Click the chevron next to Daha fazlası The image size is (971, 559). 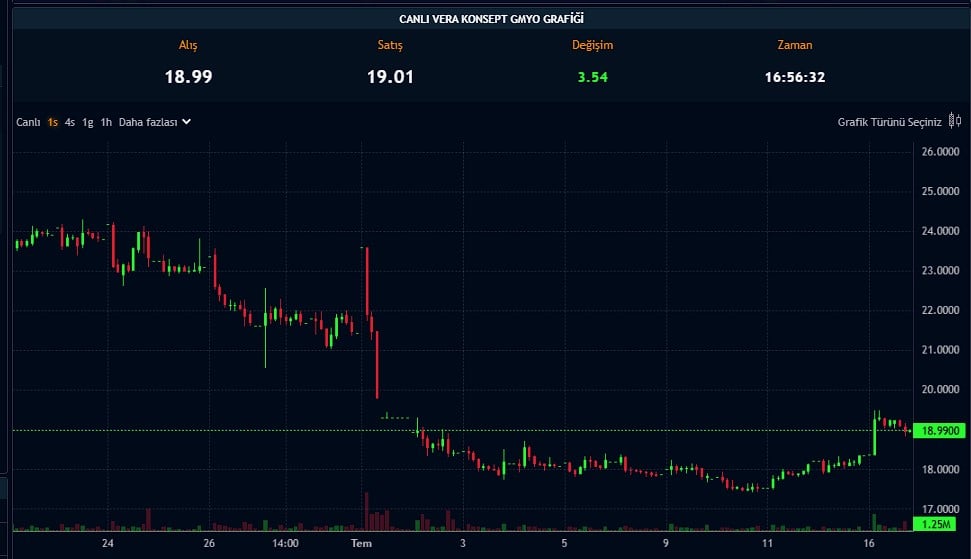click(x=186, y=122)
